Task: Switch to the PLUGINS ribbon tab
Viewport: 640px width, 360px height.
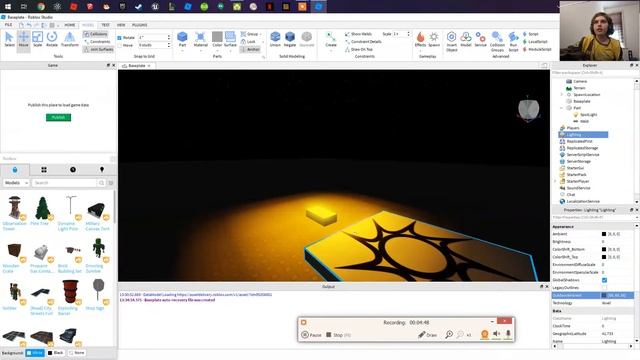Action: click(x=140, y=25)
